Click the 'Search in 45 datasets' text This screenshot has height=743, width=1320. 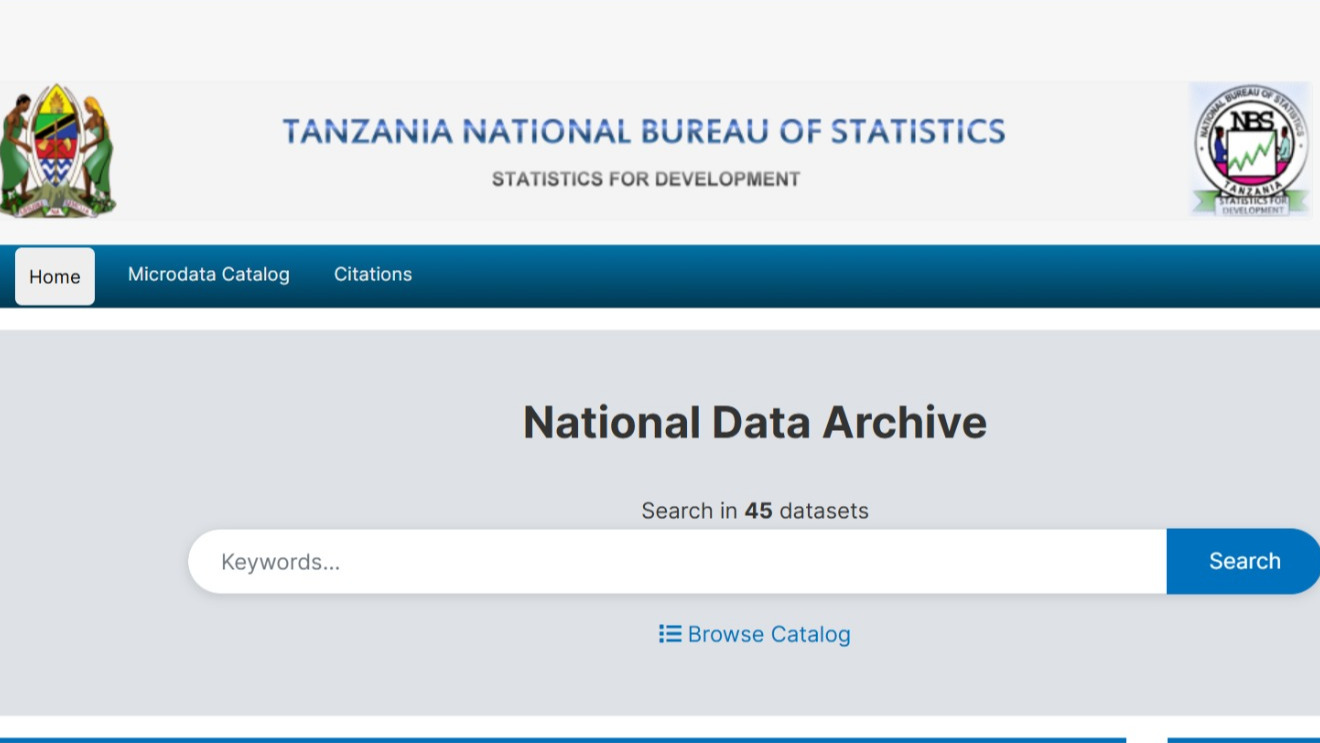point(755,511)
